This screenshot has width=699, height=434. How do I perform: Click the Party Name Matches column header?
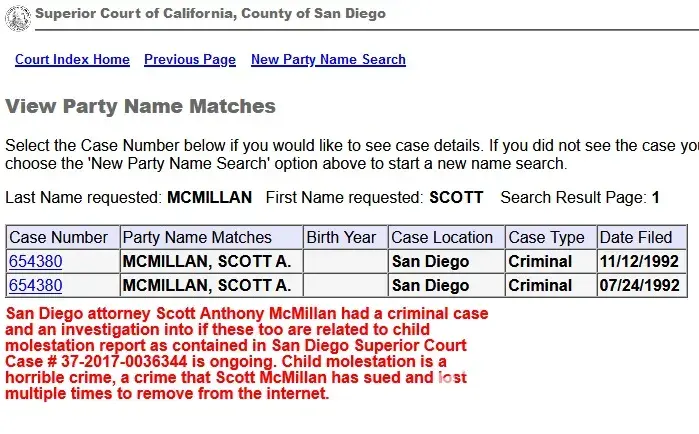(x=197, y=238)
